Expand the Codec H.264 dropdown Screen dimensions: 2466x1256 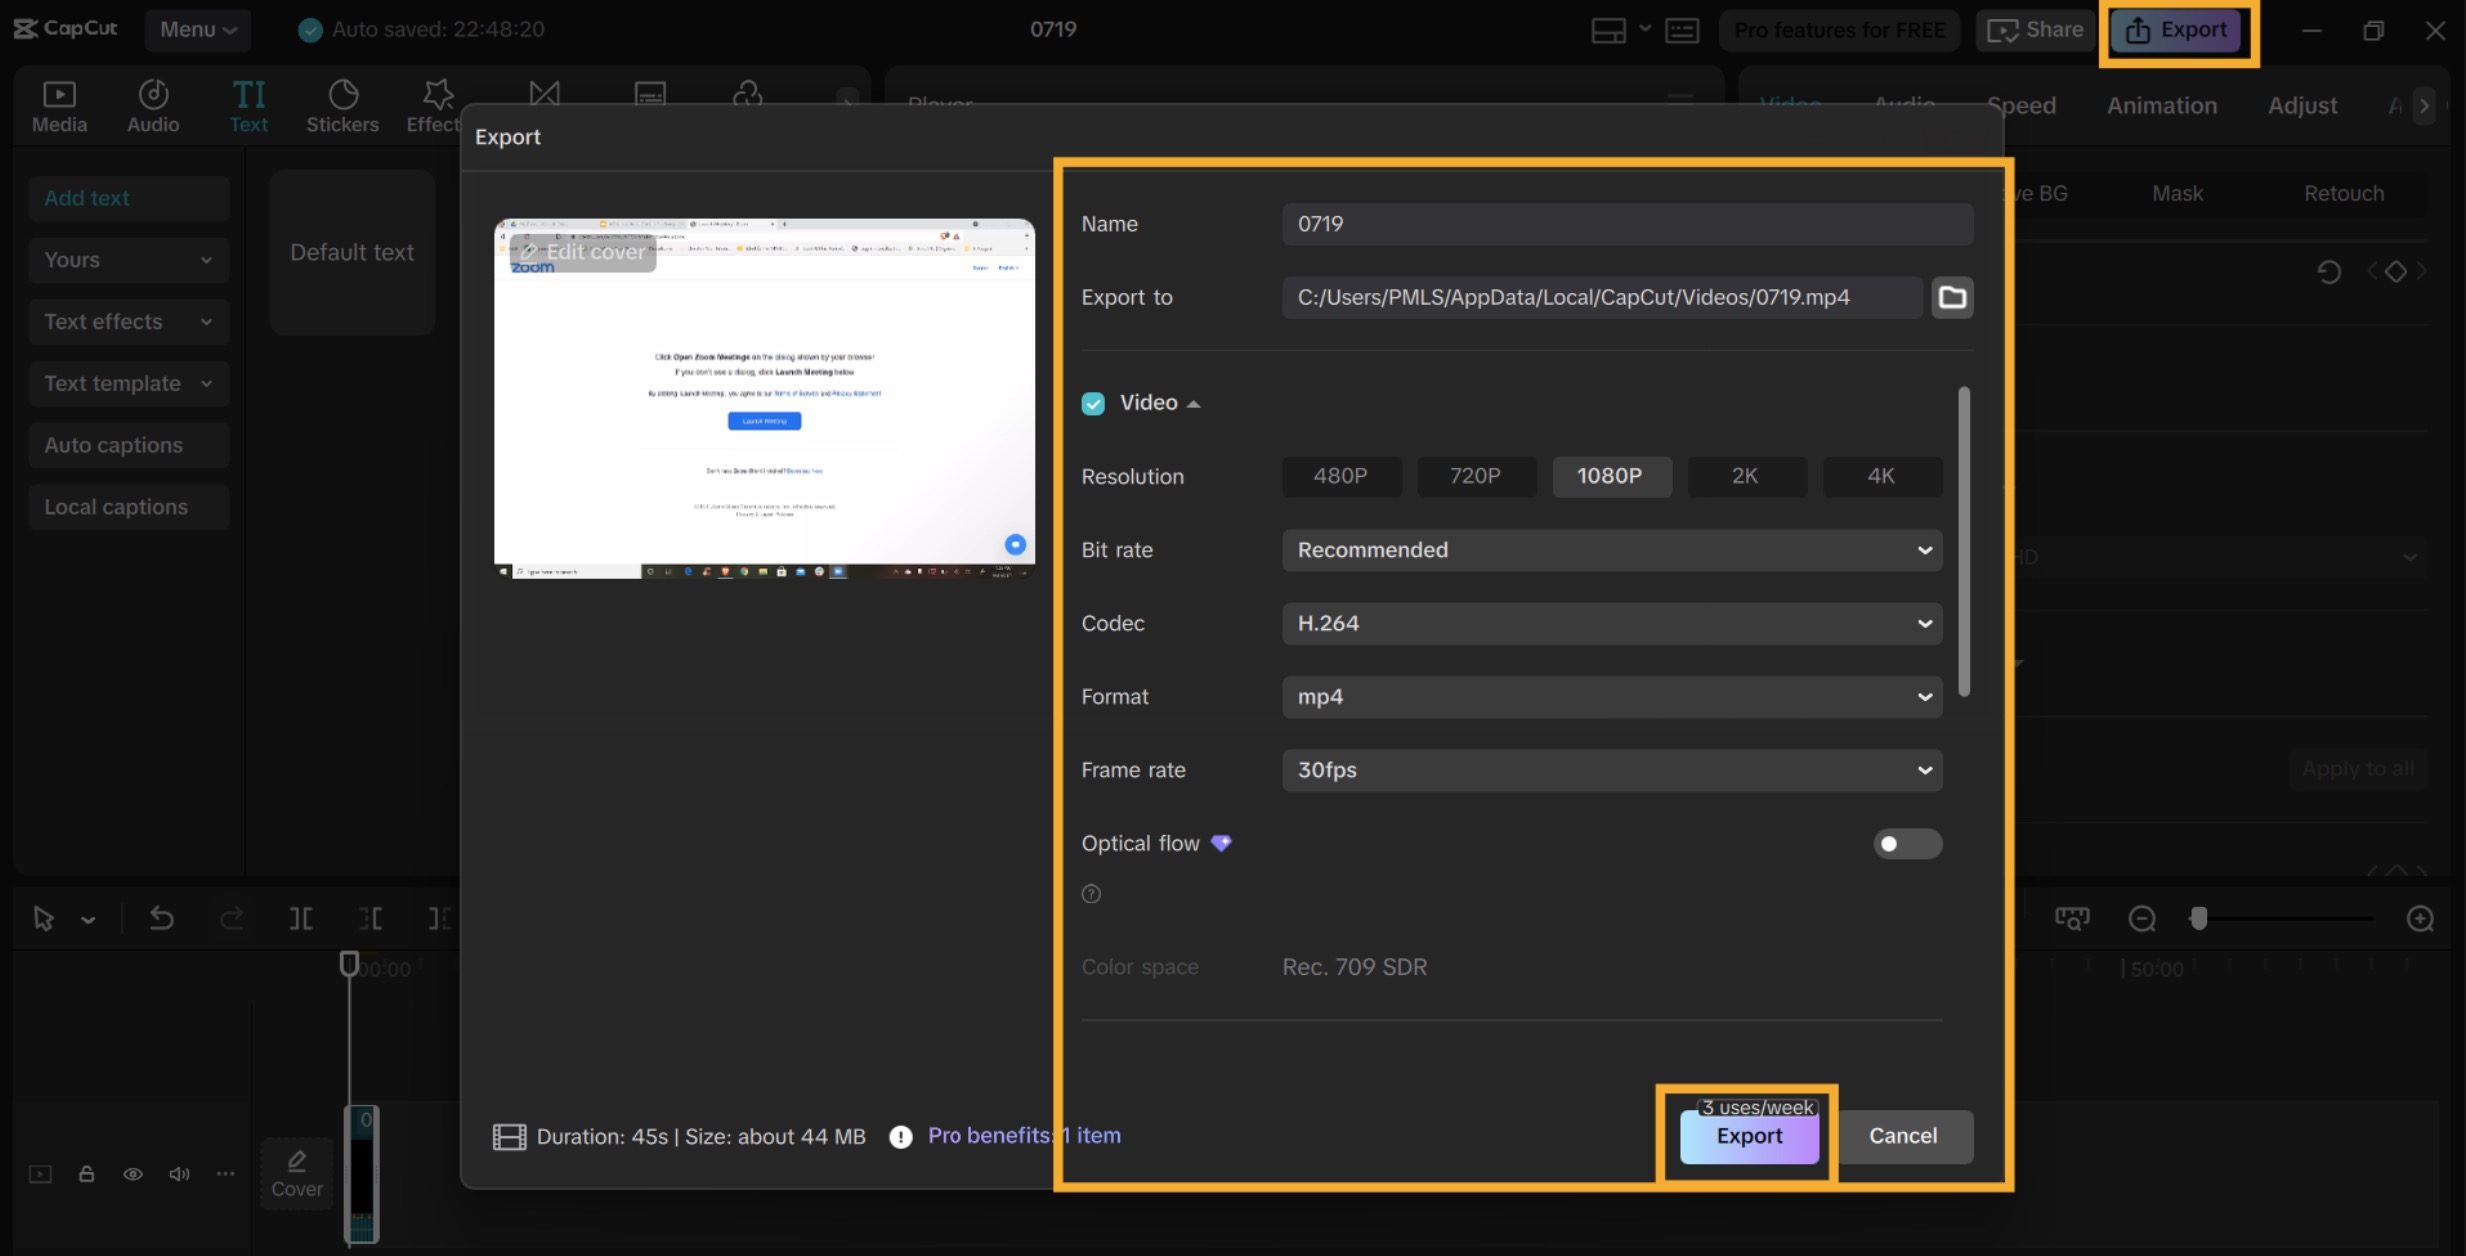1611,623
